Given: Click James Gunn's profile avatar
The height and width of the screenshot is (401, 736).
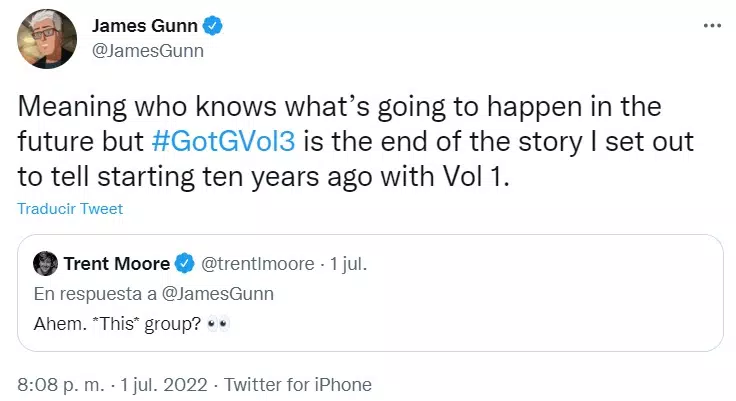Looking at the screenshot, I should [x=47, y=39].
